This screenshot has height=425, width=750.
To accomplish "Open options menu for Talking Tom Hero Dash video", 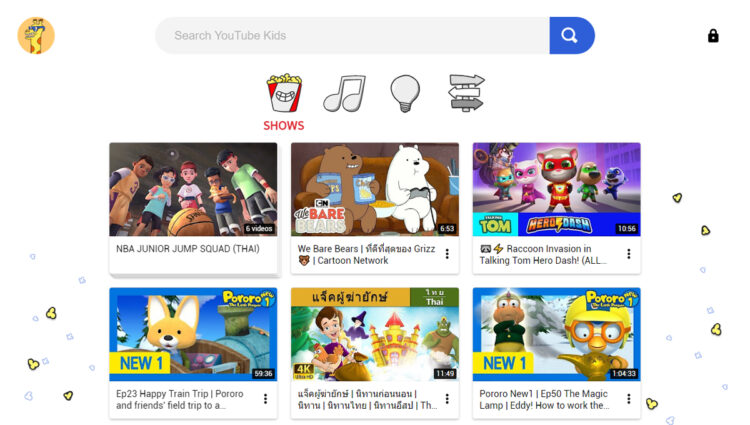I will (629, 254).
